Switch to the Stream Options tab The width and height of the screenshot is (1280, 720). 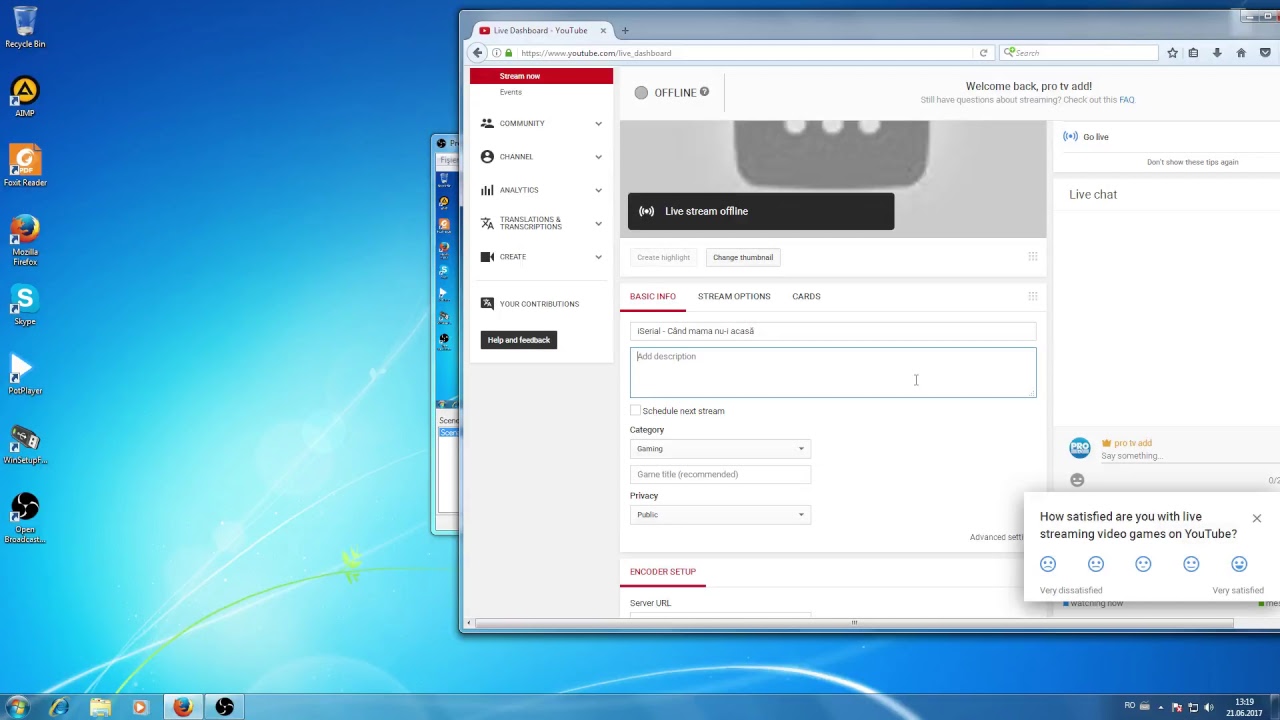click(x=734, y=296)
